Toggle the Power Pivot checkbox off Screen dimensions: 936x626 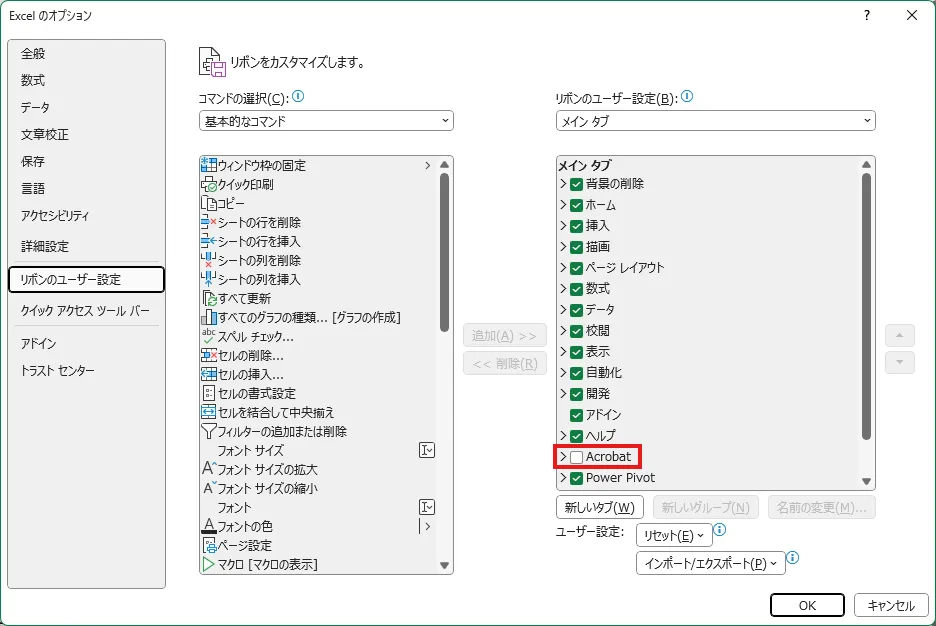point(577,478)
